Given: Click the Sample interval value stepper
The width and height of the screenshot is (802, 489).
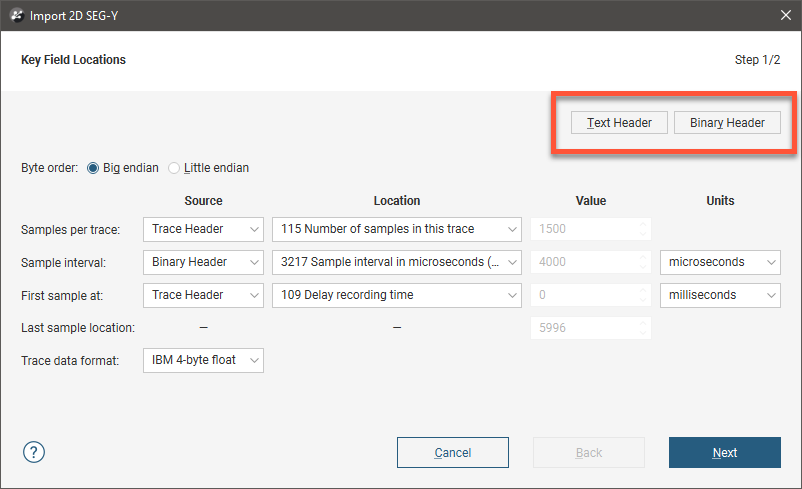Looking at the screenshot, I should (x=643, y=262).
